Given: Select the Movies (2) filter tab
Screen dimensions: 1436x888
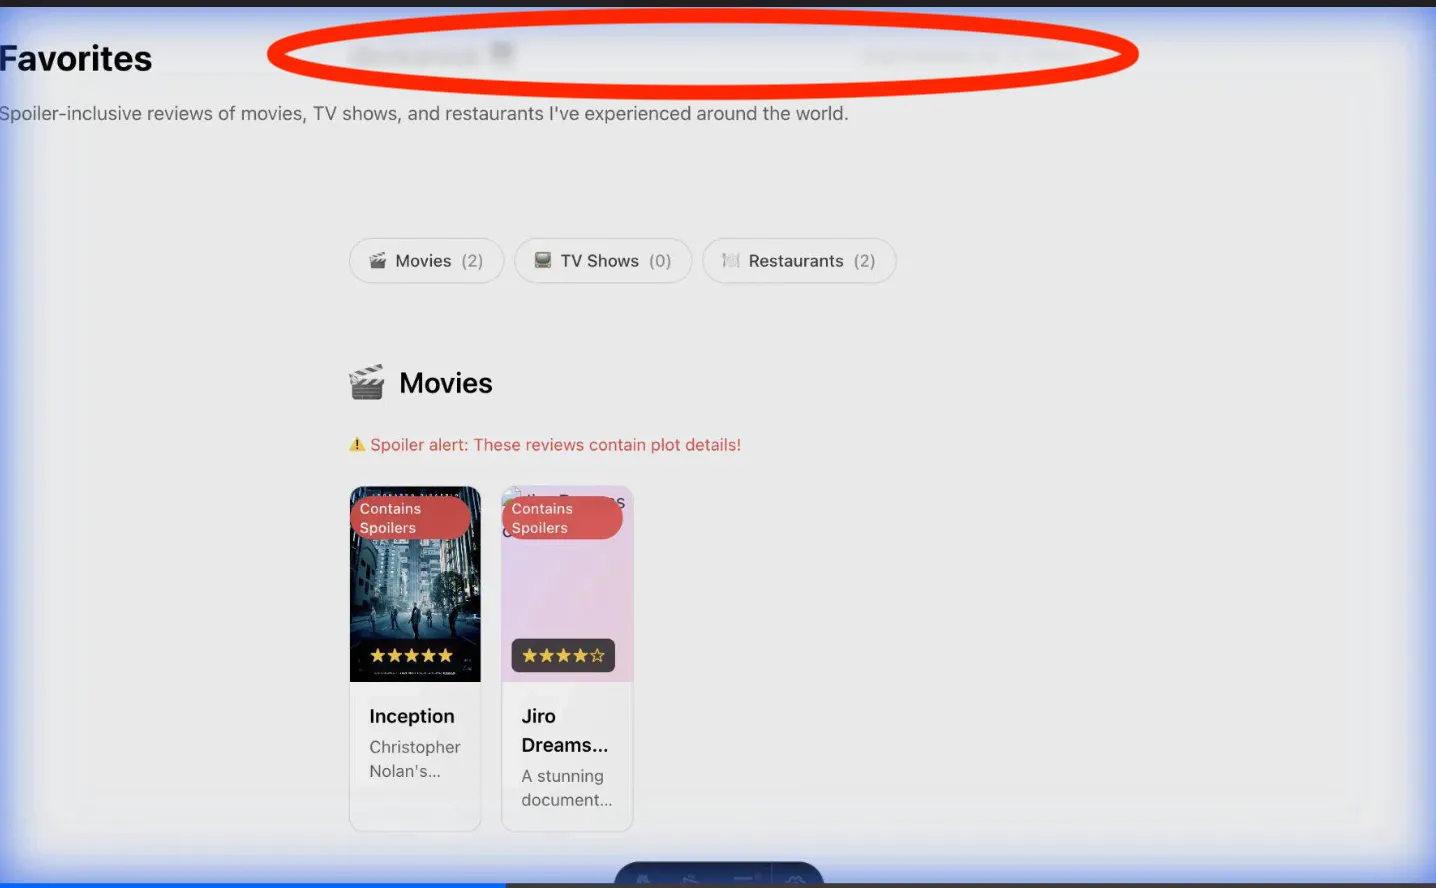Looking at the screenshot, I should [427, 261].
